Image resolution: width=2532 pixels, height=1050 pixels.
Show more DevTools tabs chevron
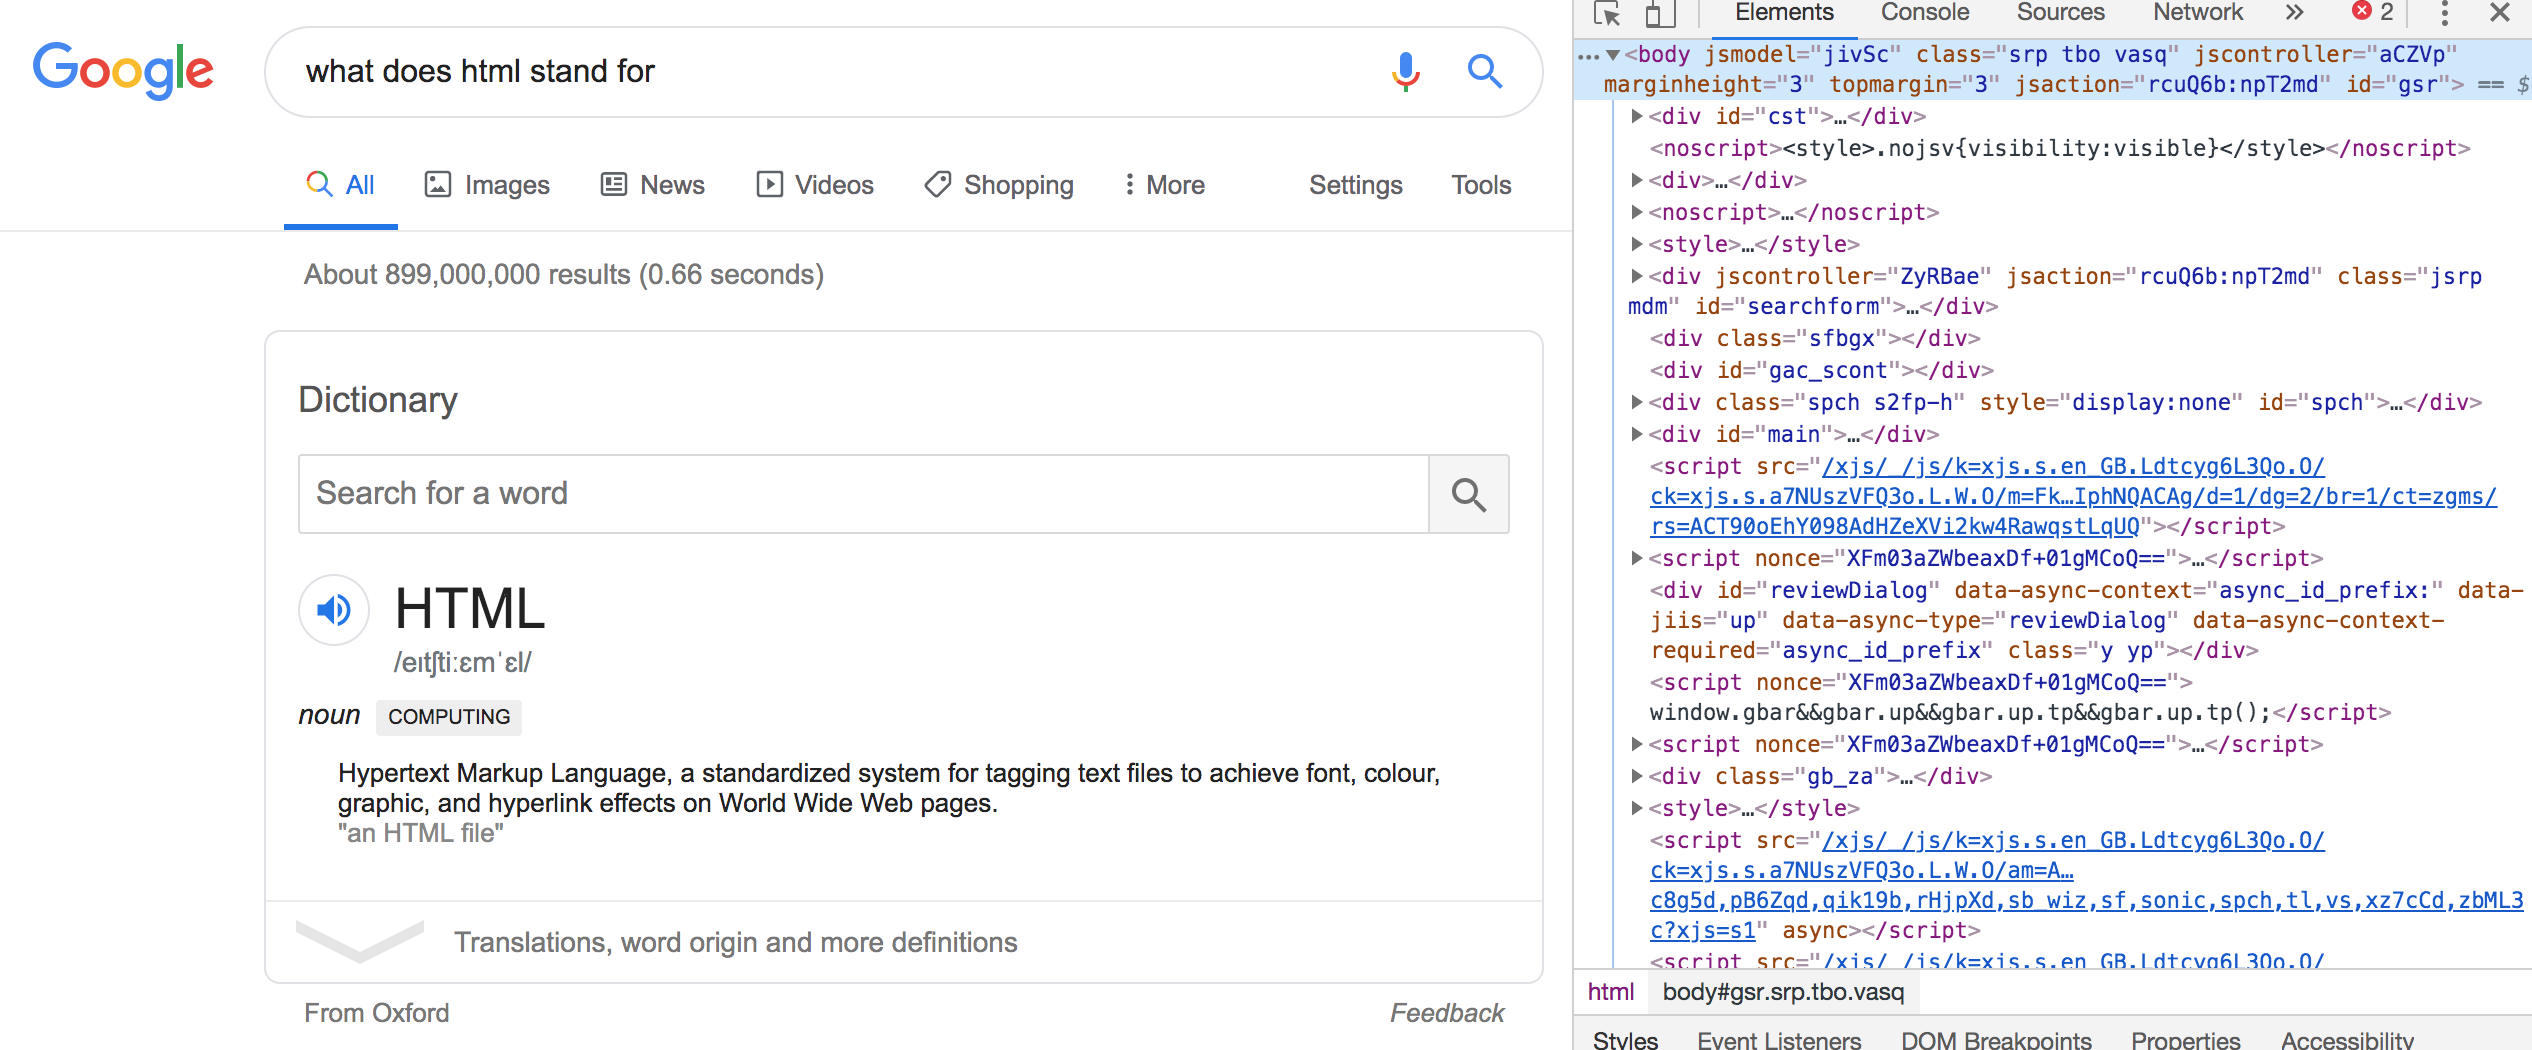pos(2294,13)
